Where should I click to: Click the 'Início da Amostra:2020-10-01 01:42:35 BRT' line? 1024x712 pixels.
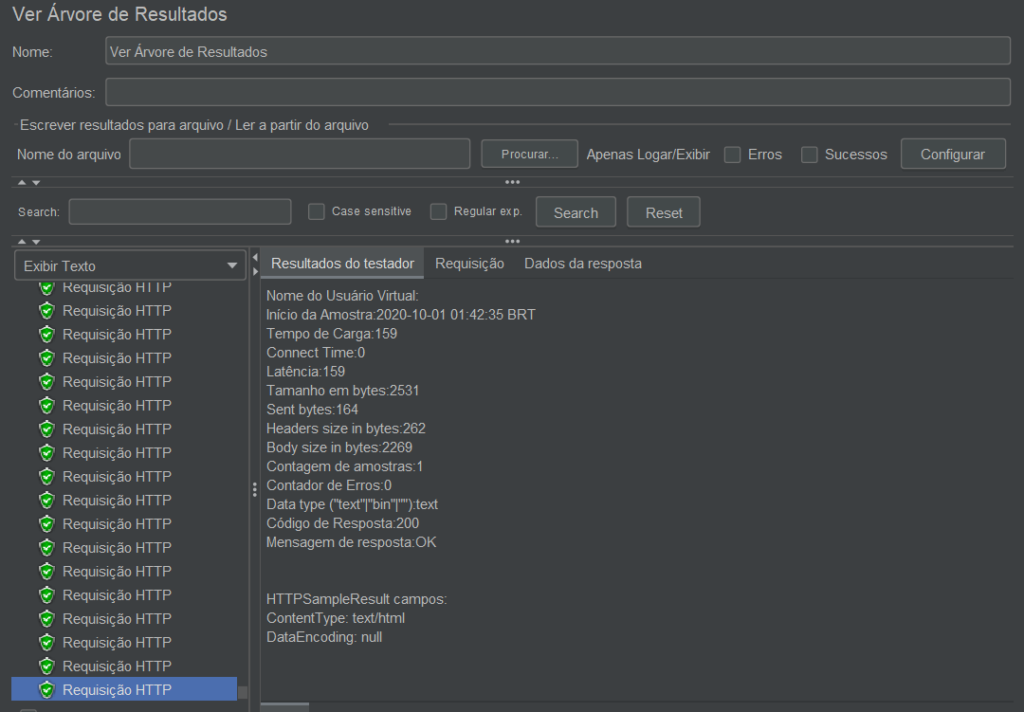401,315
